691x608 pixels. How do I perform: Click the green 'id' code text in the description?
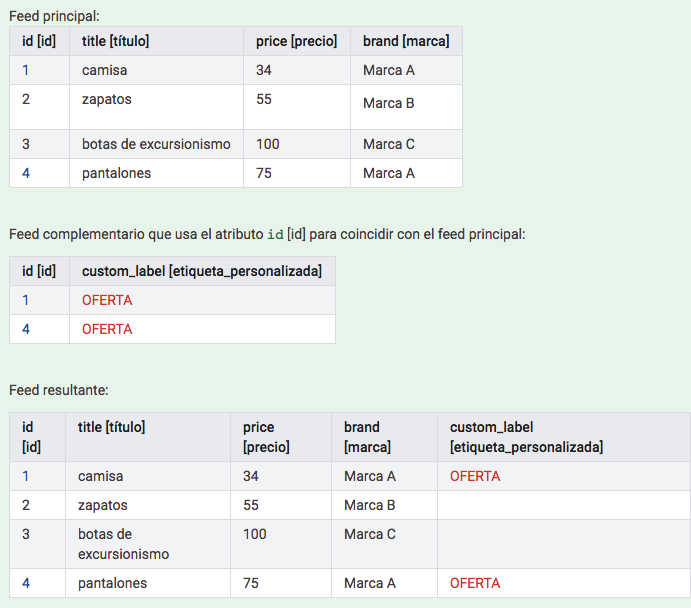point(275,234)
